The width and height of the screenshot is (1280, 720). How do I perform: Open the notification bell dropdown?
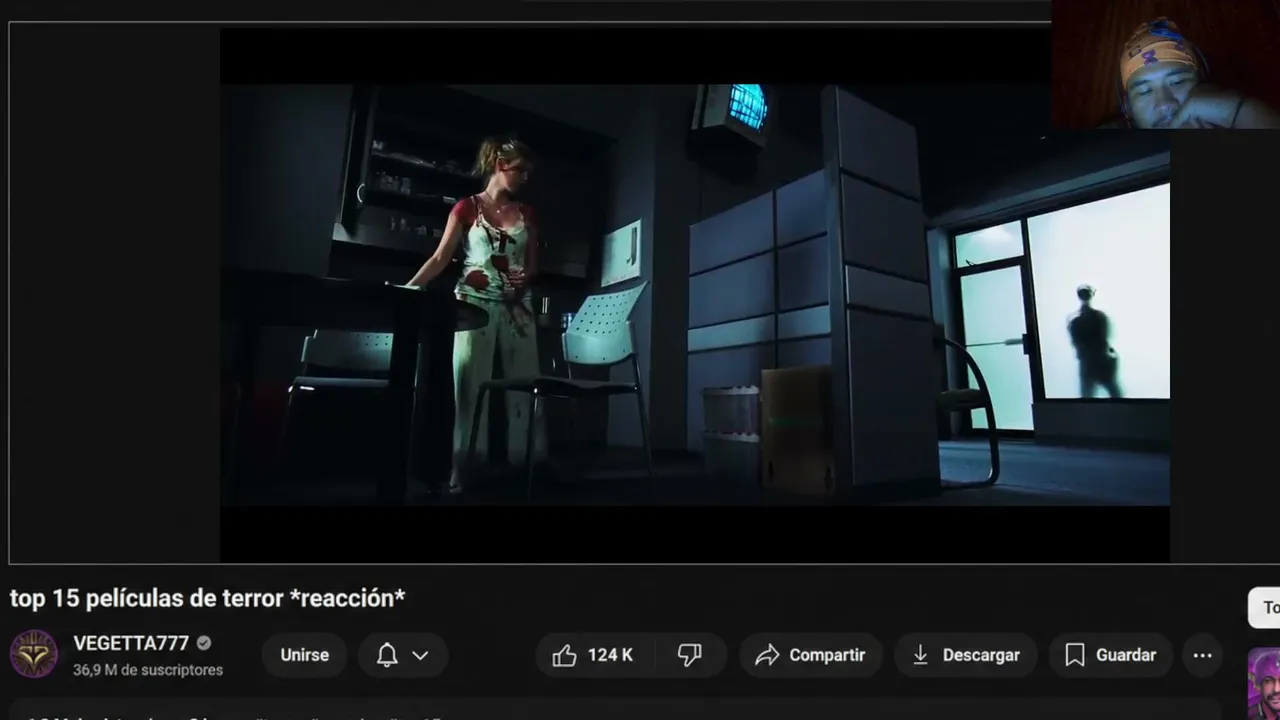[402, 655]
